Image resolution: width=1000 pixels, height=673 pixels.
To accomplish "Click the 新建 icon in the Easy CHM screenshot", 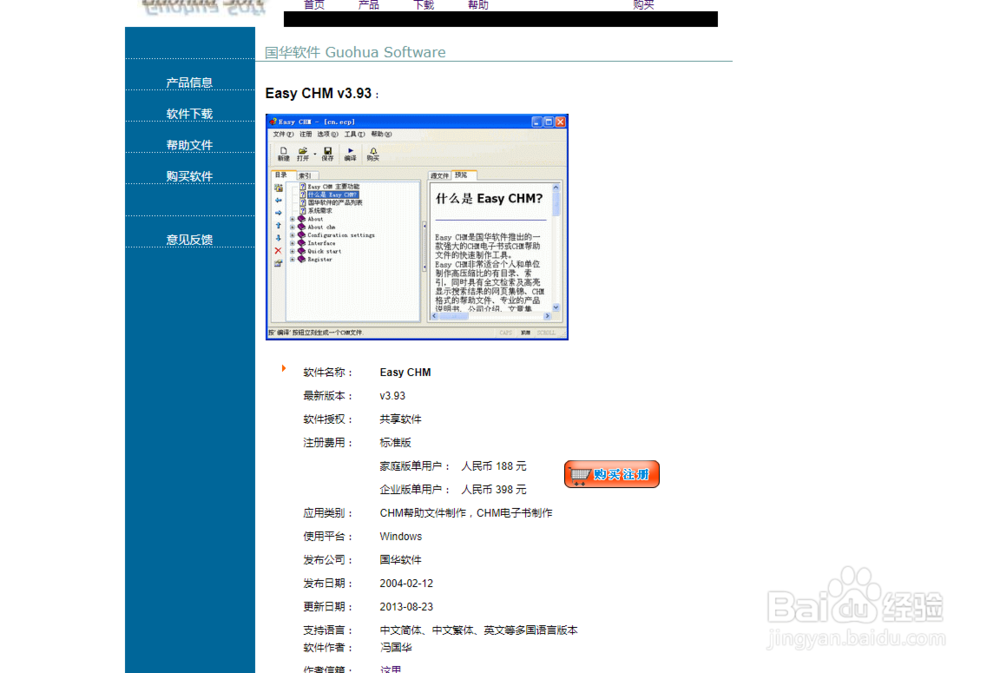I will click(284, 154).
